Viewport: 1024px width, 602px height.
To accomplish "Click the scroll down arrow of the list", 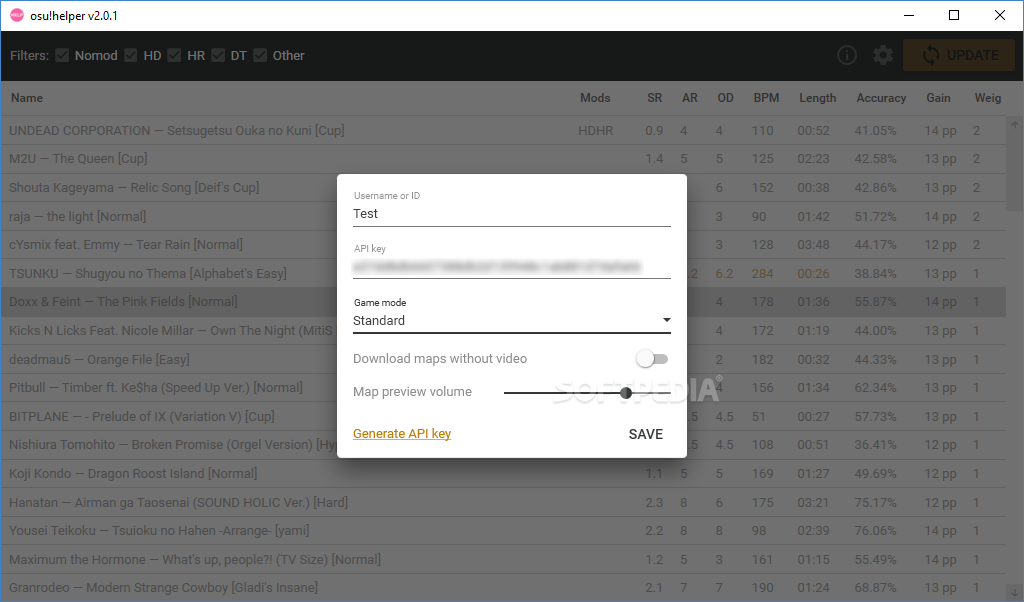I will (x=1014, y=594).
